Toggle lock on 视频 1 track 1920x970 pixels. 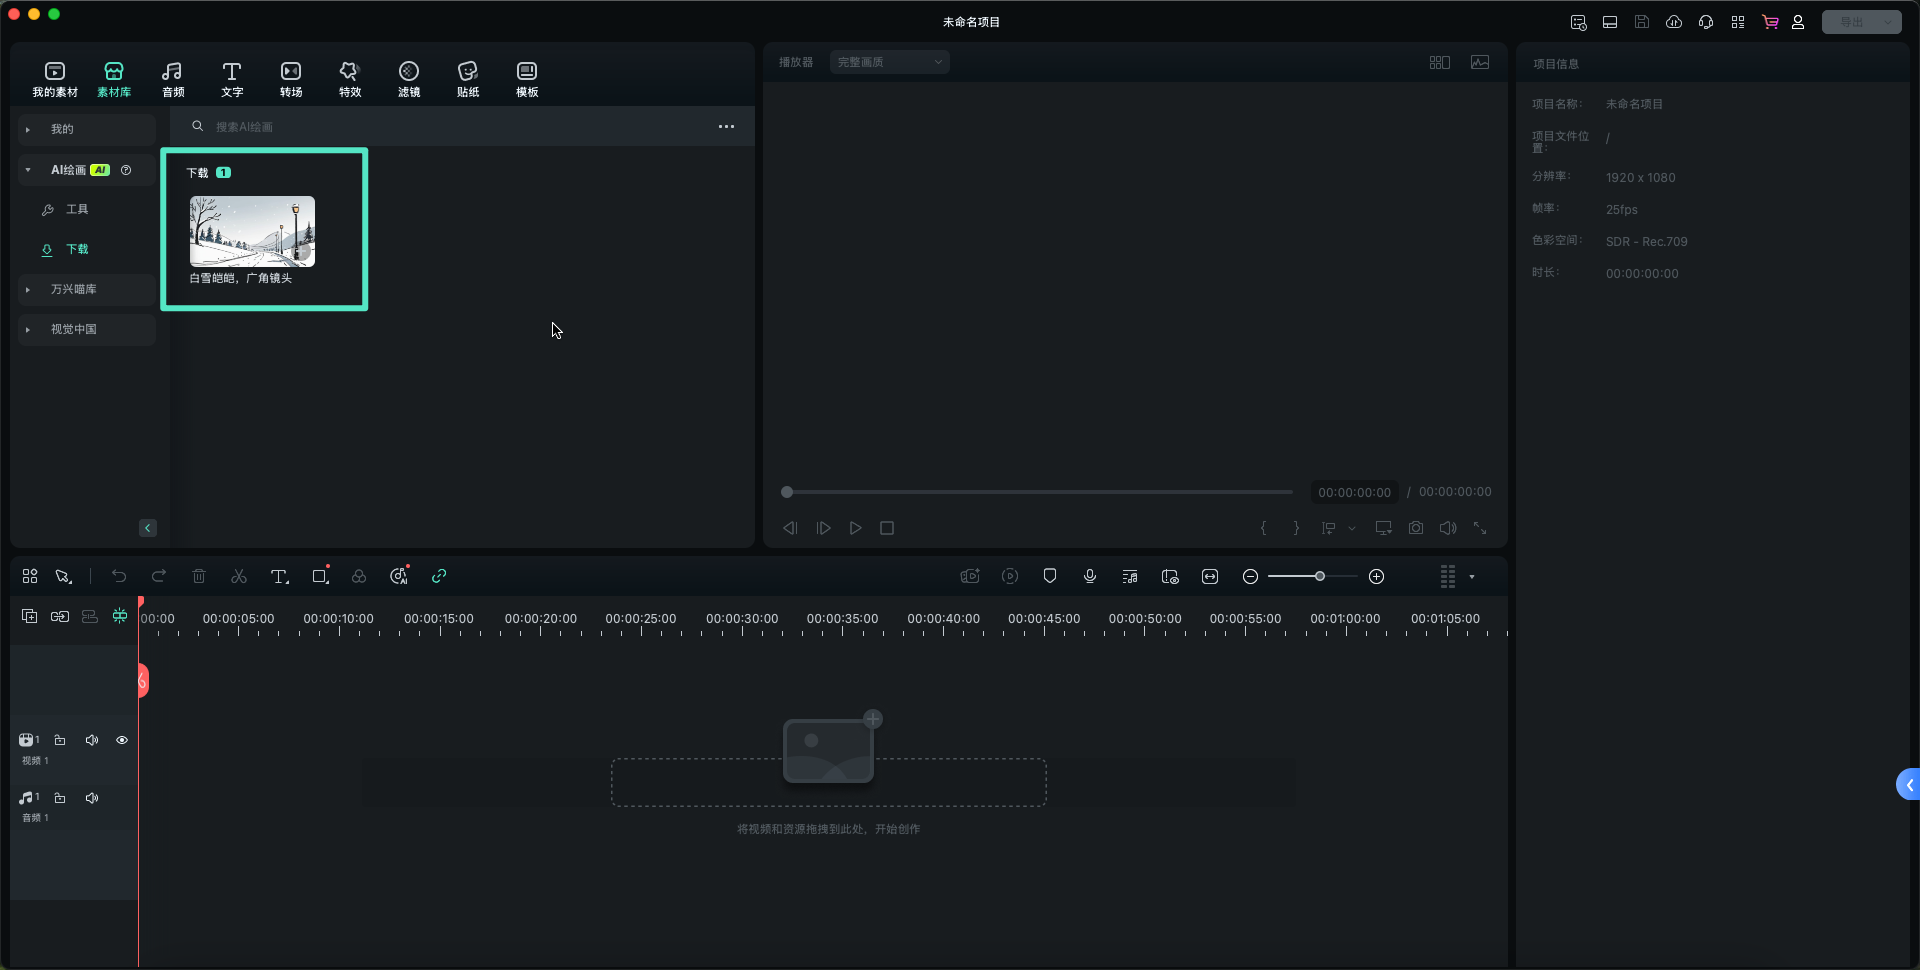60,741
